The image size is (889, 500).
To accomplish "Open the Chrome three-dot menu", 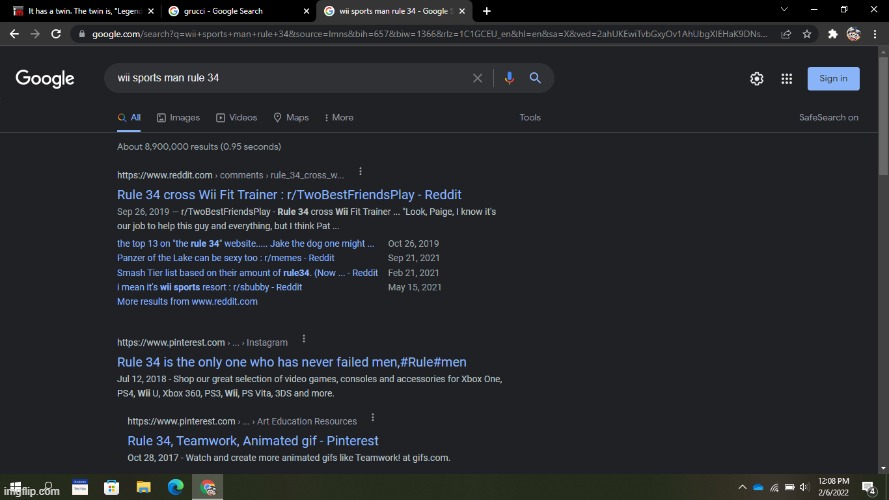I will [x=875, y=33].
